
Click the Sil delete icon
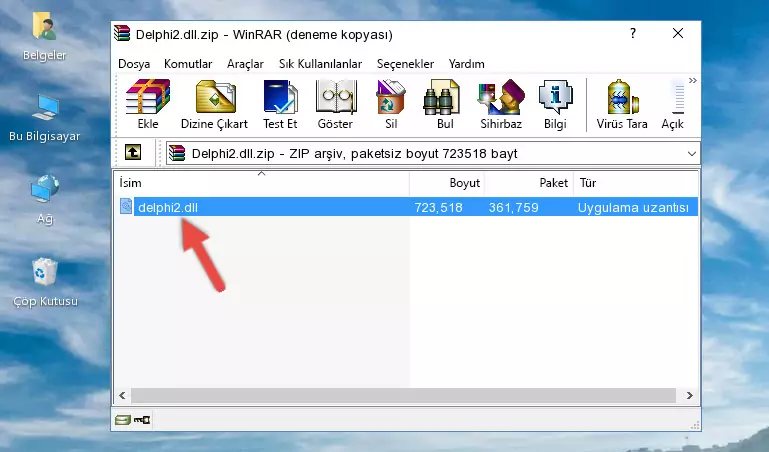pos(391,97)
